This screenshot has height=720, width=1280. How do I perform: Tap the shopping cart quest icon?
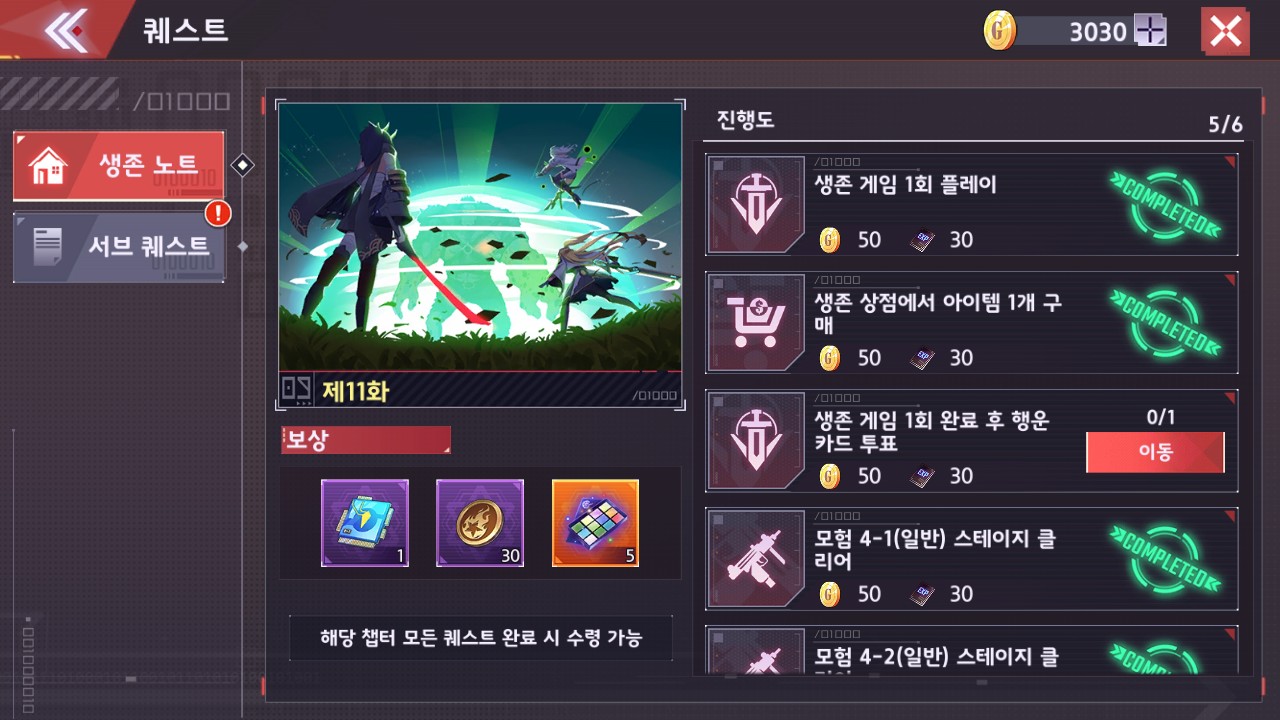pos(755,323)
